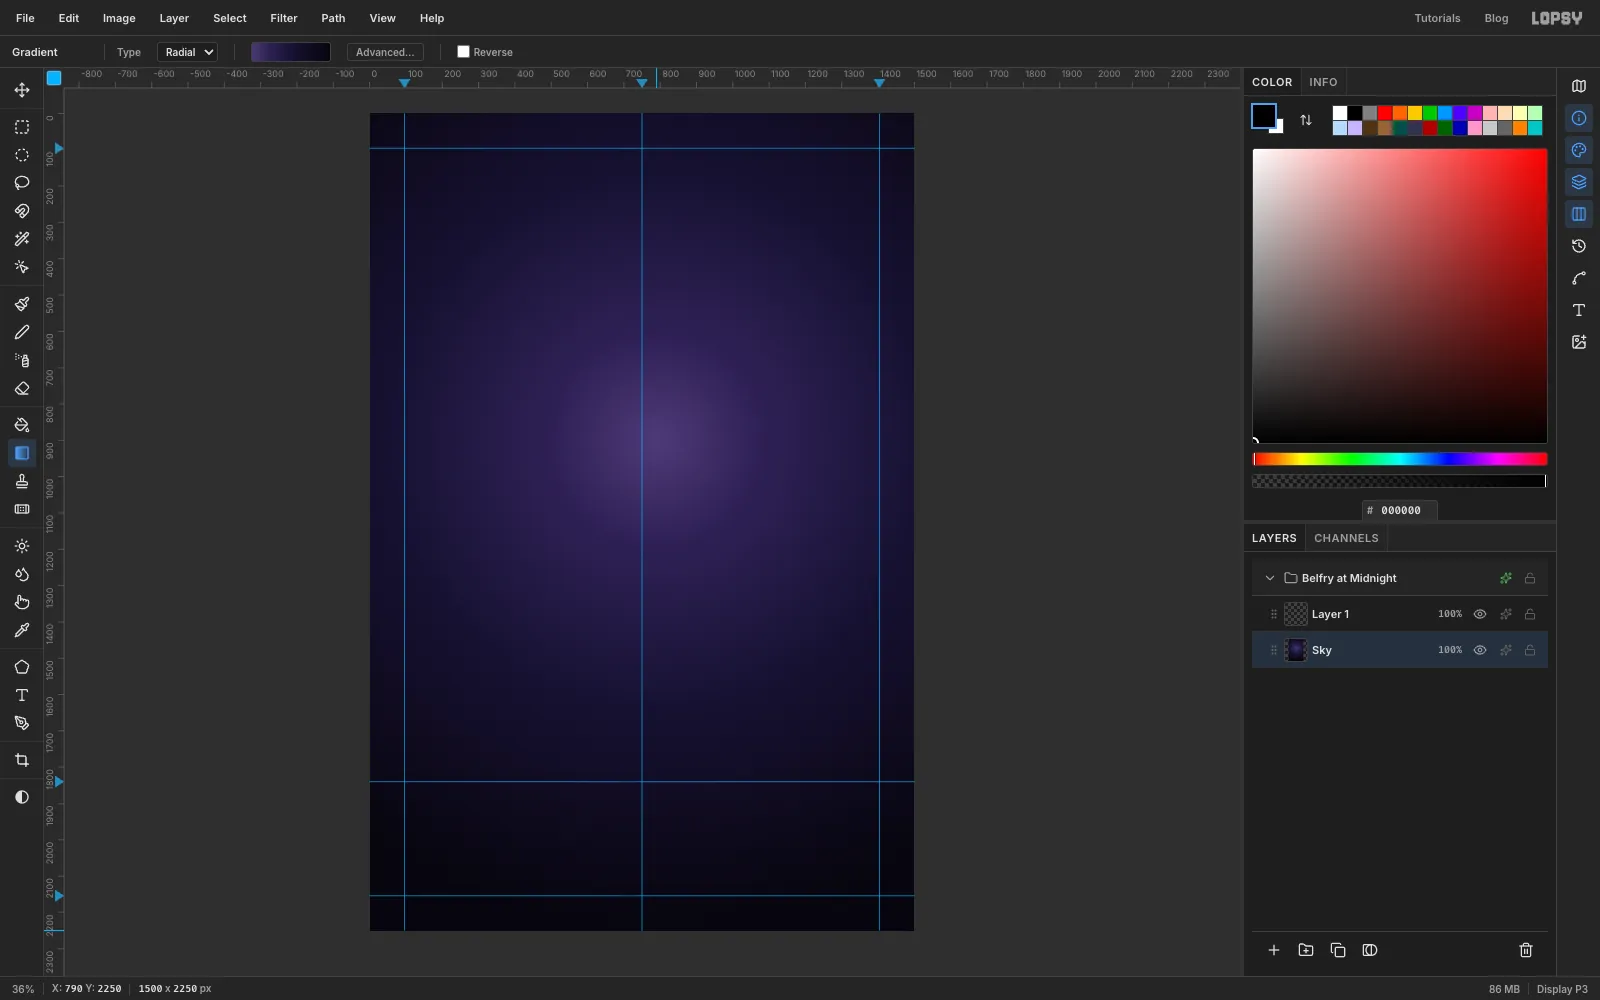Select the Lasso tool
Viewport: 1600px width, 1000px height.
21,183
